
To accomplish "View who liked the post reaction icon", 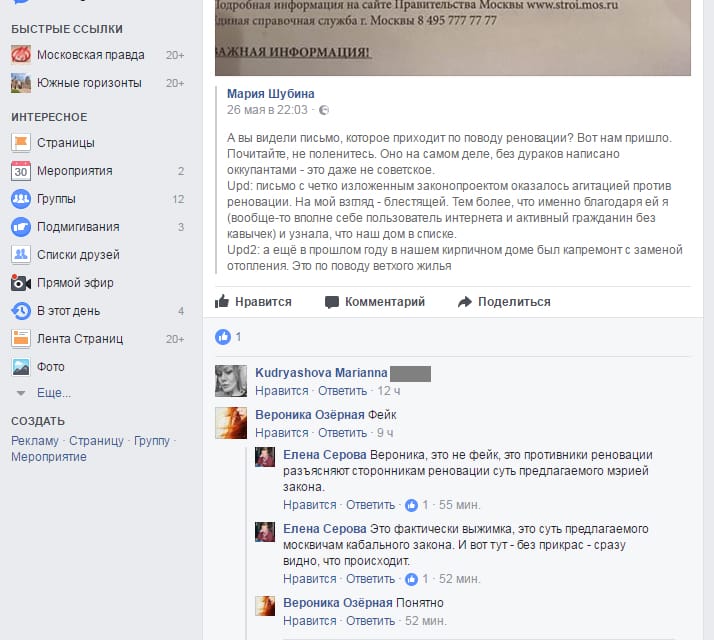I will coord(223,337).
